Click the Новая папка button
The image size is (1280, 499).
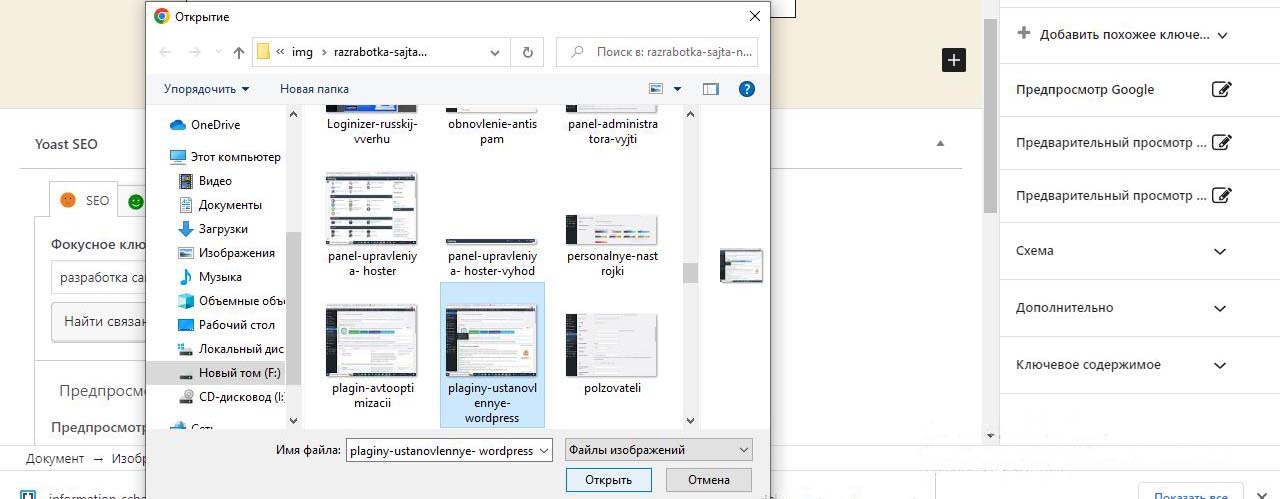[x=314, y=89]
